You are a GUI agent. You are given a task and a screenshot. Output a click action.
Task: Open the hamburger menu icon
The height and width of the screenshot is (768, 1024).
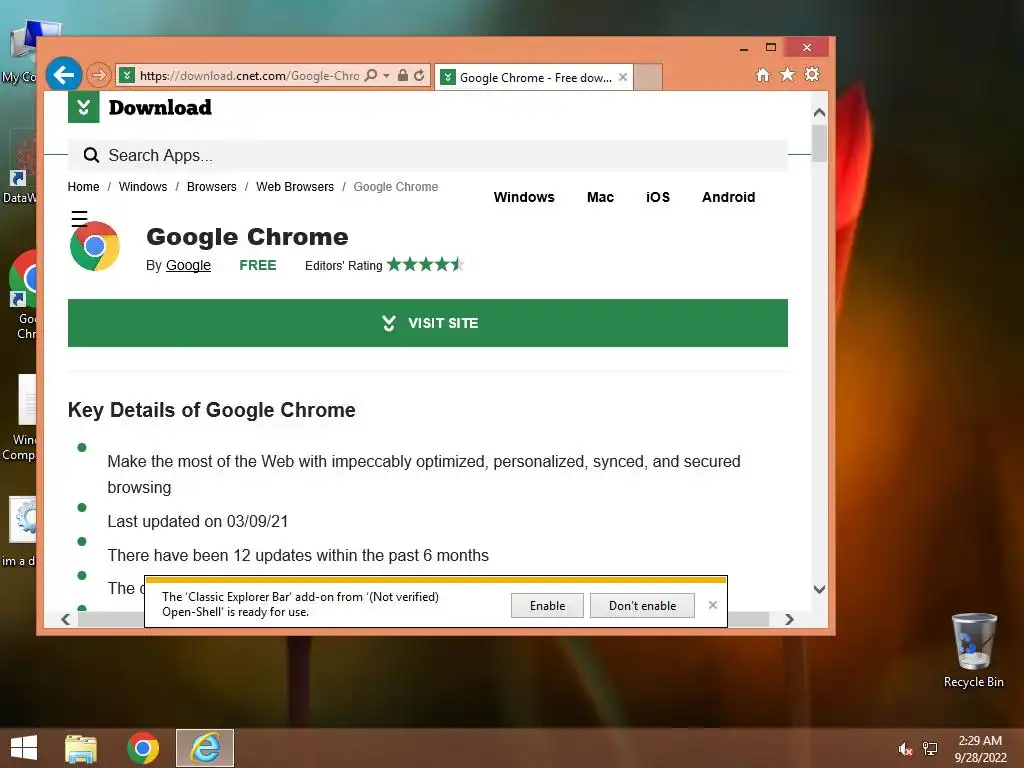click(x=79, y=218)
